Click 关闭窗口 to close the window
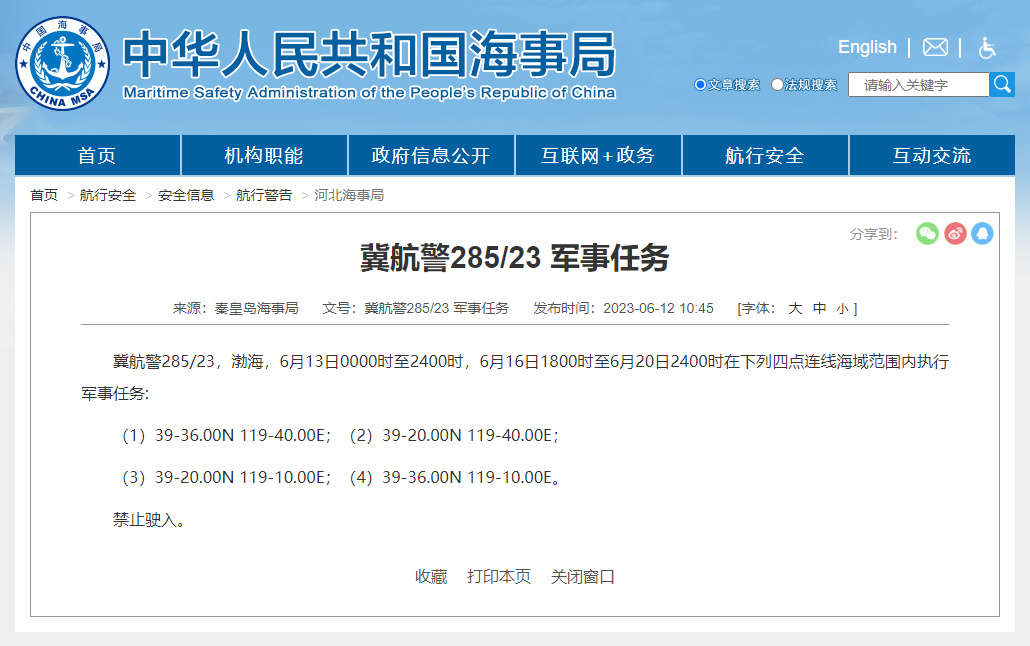The image size is (1030, 646). [583, 577]
